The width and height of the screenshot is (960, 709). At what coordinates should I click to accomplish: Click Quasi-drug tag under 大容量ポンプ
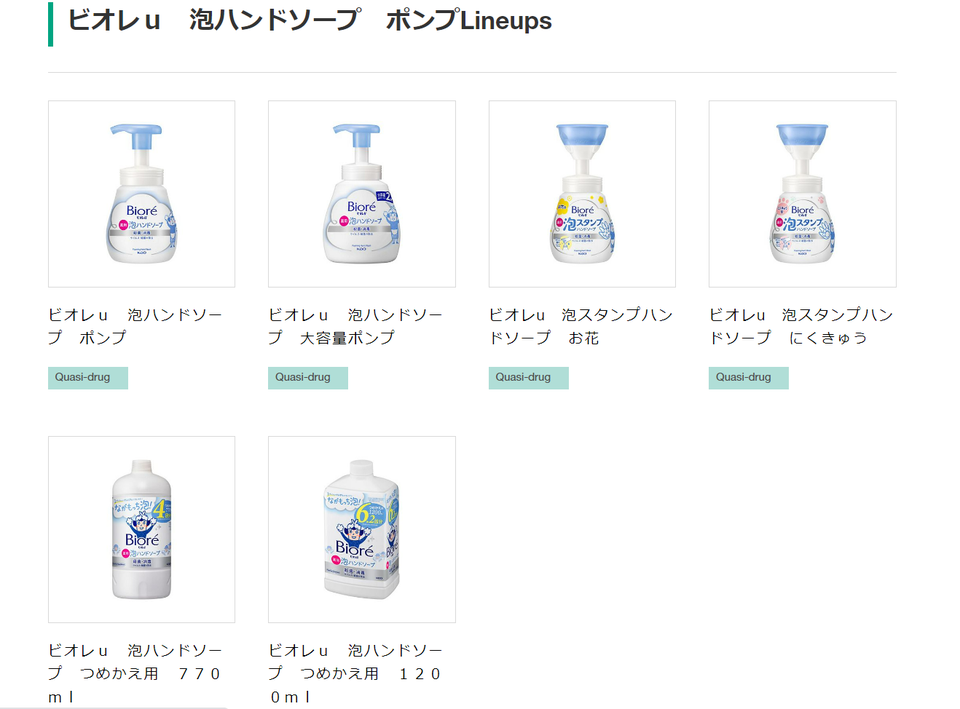click(308, 378)
